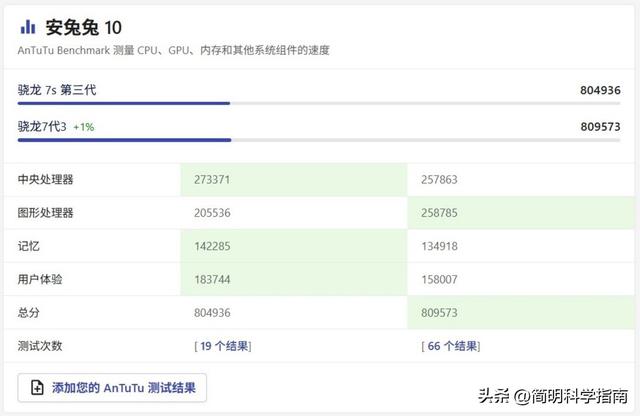Open the [19 个结果] link
640x416 pixels.
click(222, 346)
